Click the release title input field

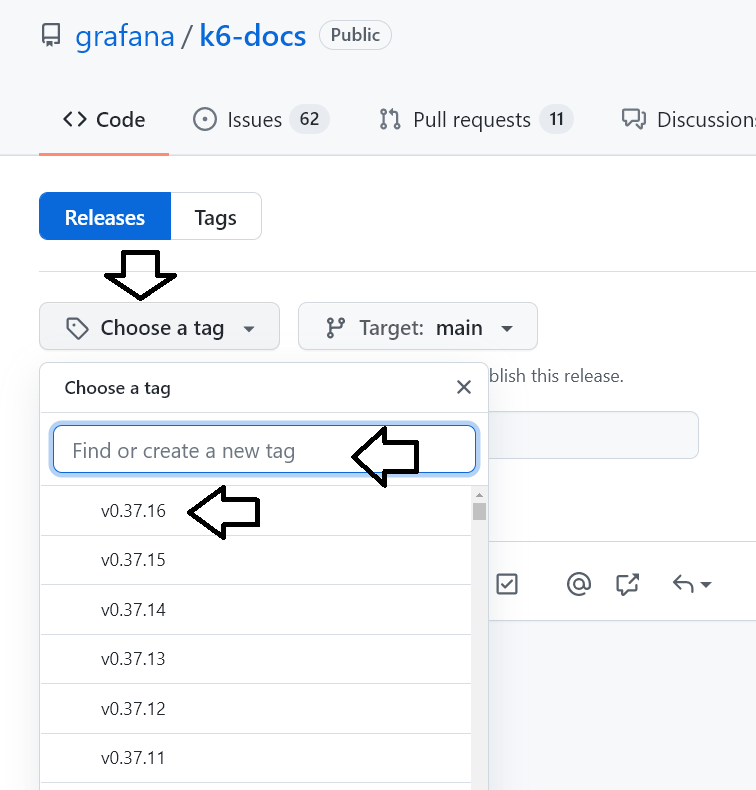click(593, 435)
